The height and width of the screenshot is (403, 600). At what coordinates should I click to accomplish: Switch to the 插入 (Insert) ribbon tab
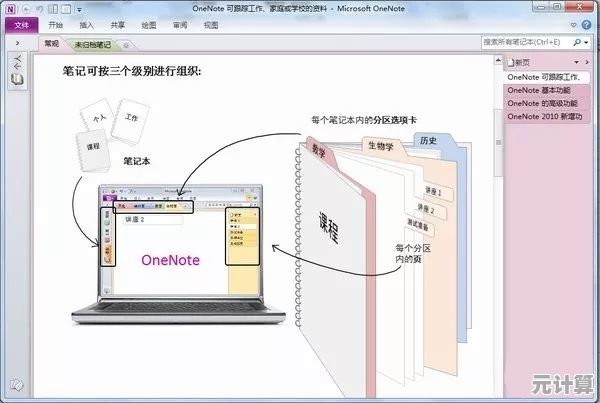87,26
